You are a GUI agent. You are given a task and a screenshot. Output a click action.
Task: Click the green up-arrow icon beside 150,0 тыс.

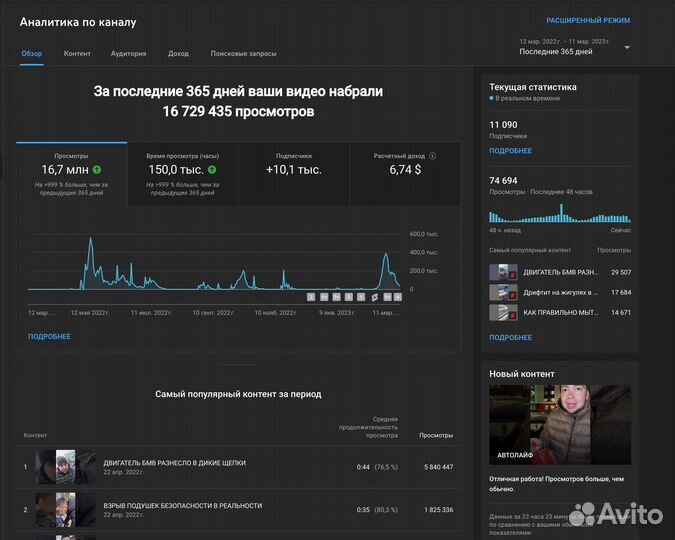click(212, 170)
